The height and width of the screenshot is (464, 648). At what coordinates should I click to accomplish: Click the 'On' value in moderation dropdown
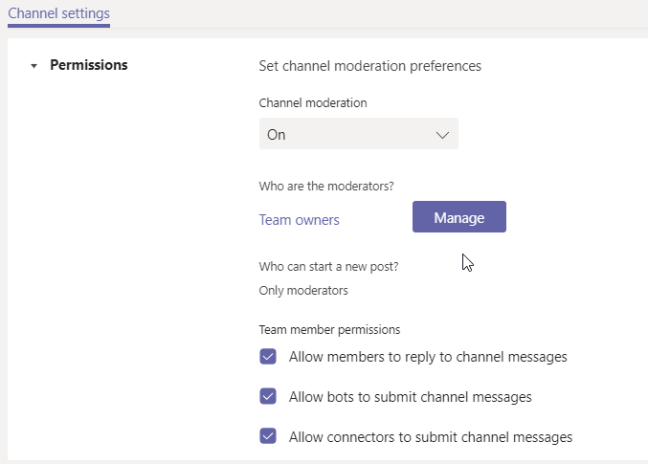click(276, 135)
